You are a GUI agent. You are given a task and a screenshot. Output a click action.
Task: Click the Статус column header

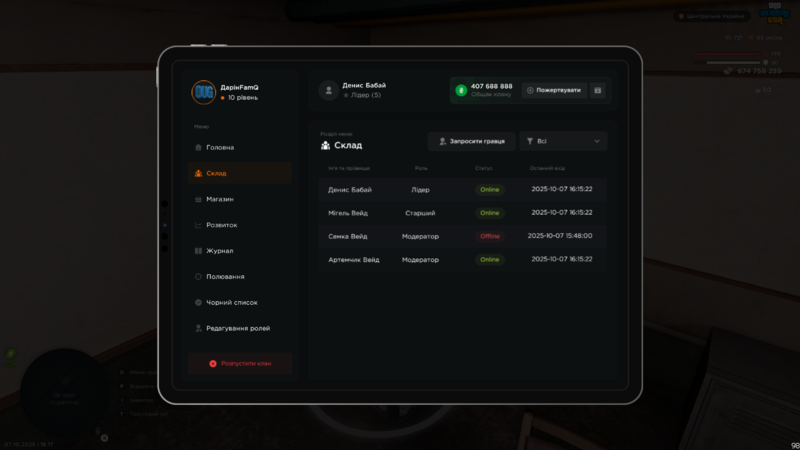click(x=483, y=168)
